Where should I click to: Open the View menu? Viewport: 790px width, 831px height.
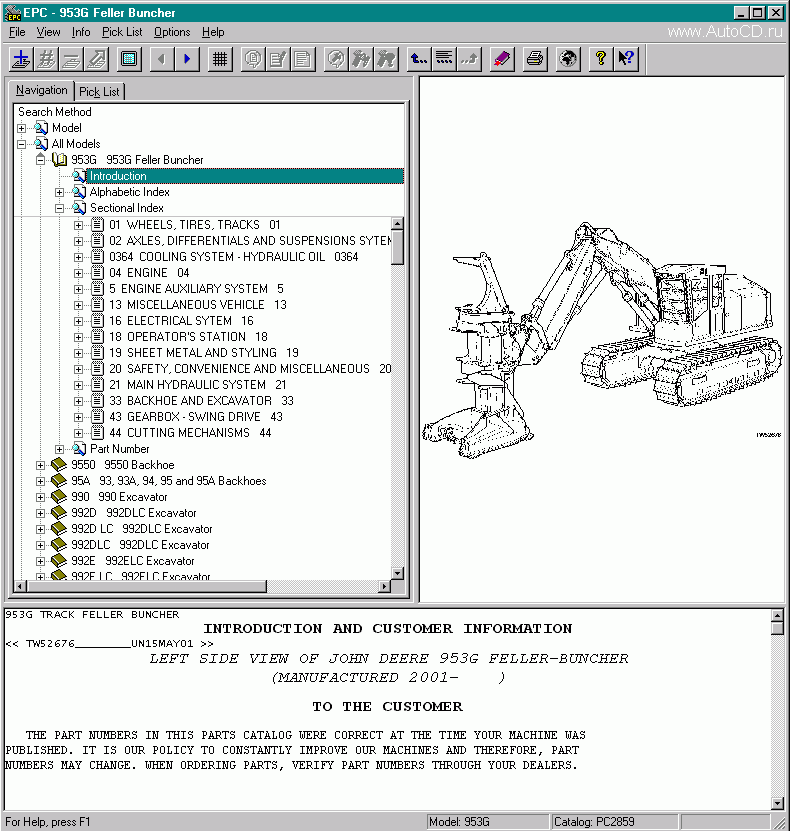(x=48, y=32)
